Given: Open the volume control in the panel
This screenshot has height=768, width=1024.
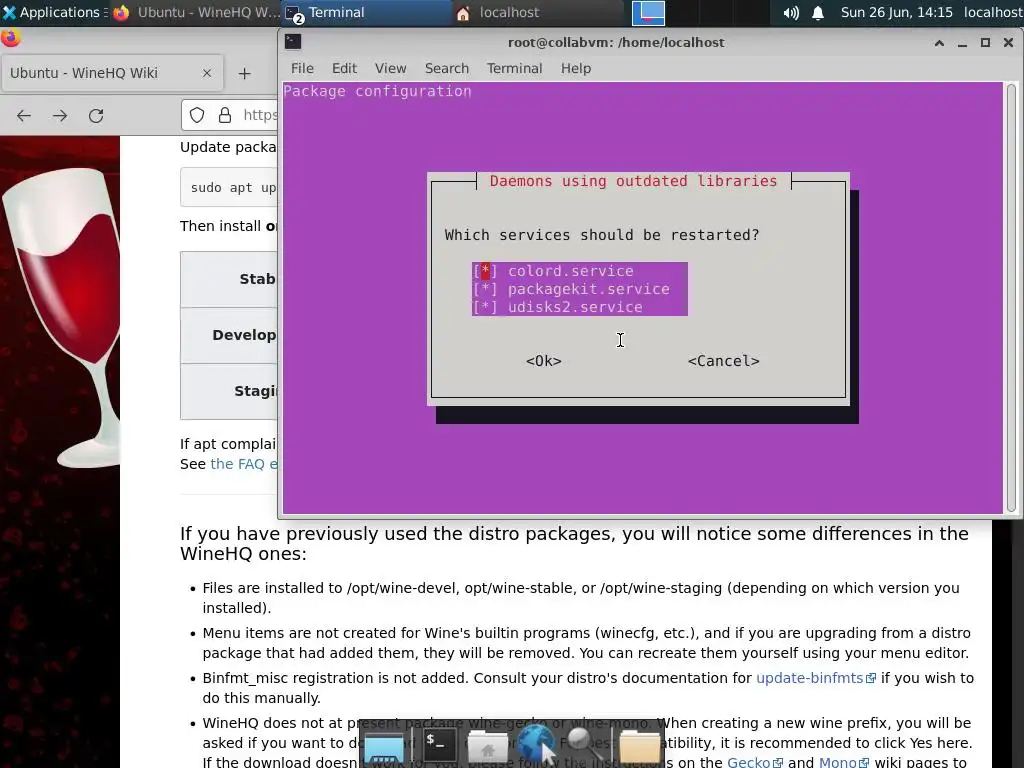Looking at the screenshot, I should [x=791, y=12].
